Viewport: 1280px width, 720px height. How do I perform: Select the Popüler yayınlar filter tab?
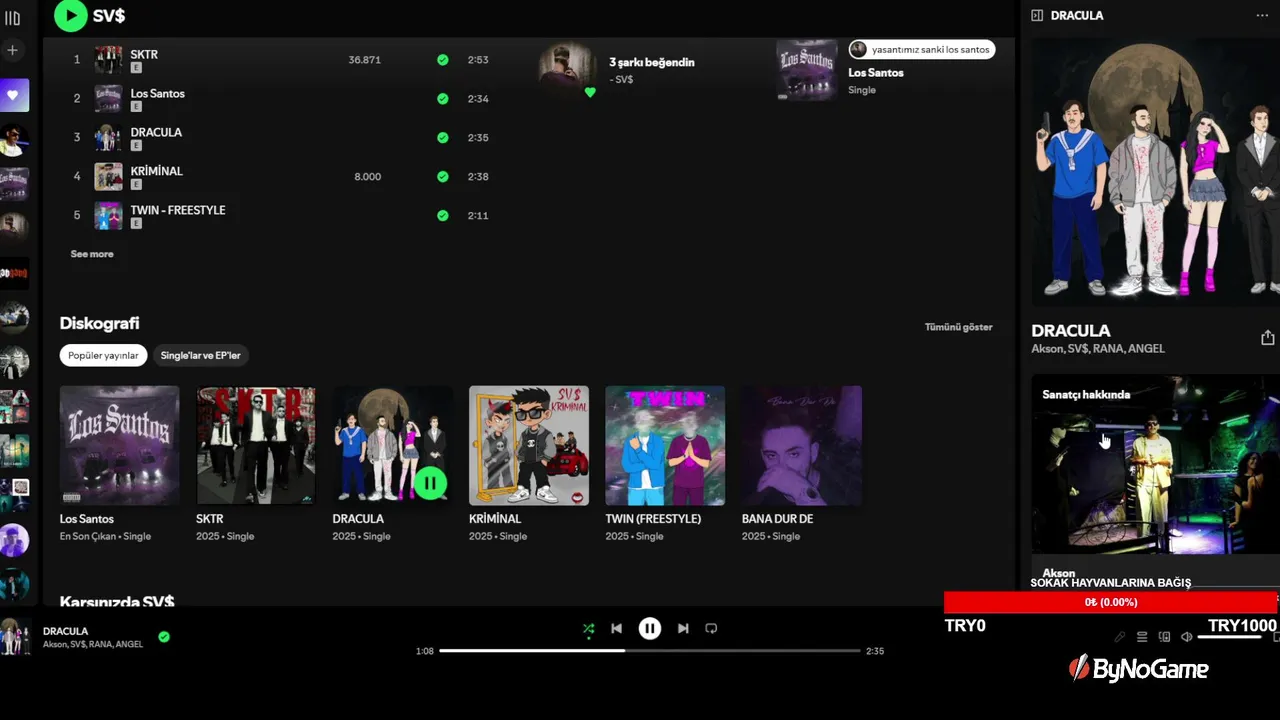click(x=103, y=355)
